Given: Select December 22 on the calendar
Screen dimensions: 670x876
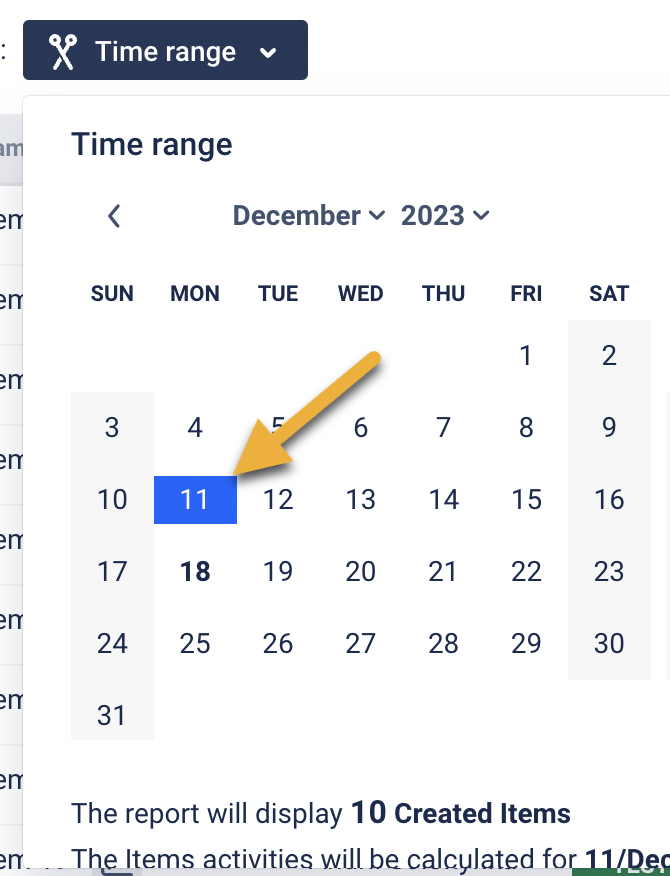Looking at the screenshot, I should (526, 571).
